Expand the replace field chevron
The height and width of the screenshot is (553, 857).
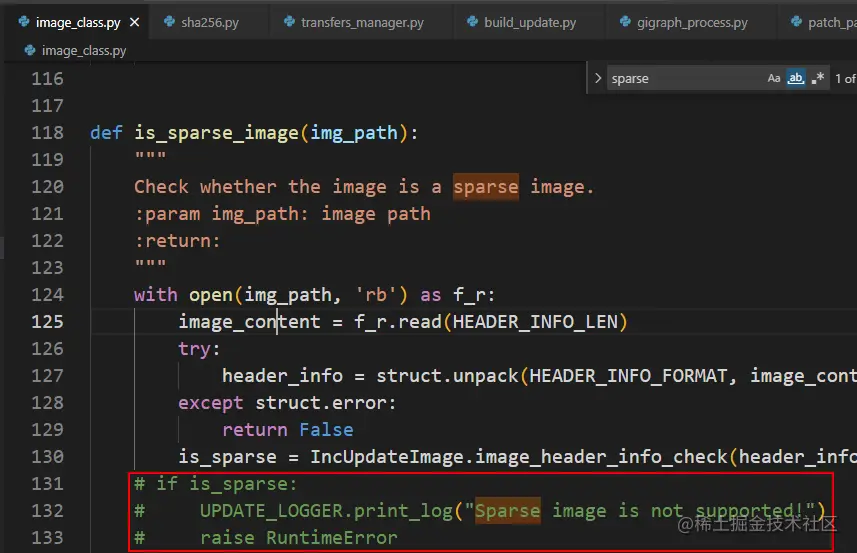(x=597, y=78)
